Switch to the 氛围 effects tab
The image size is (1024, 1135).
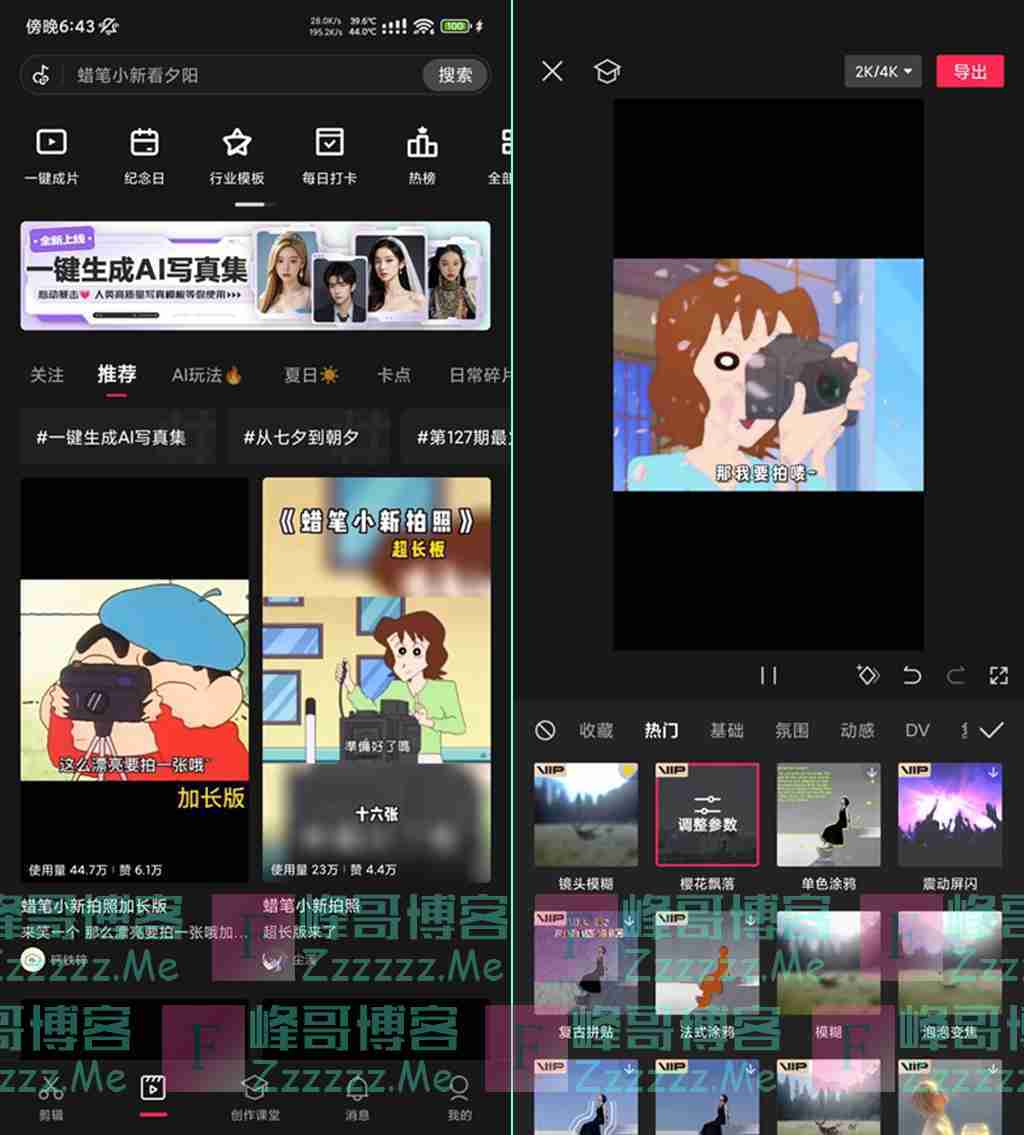(792, 730)
